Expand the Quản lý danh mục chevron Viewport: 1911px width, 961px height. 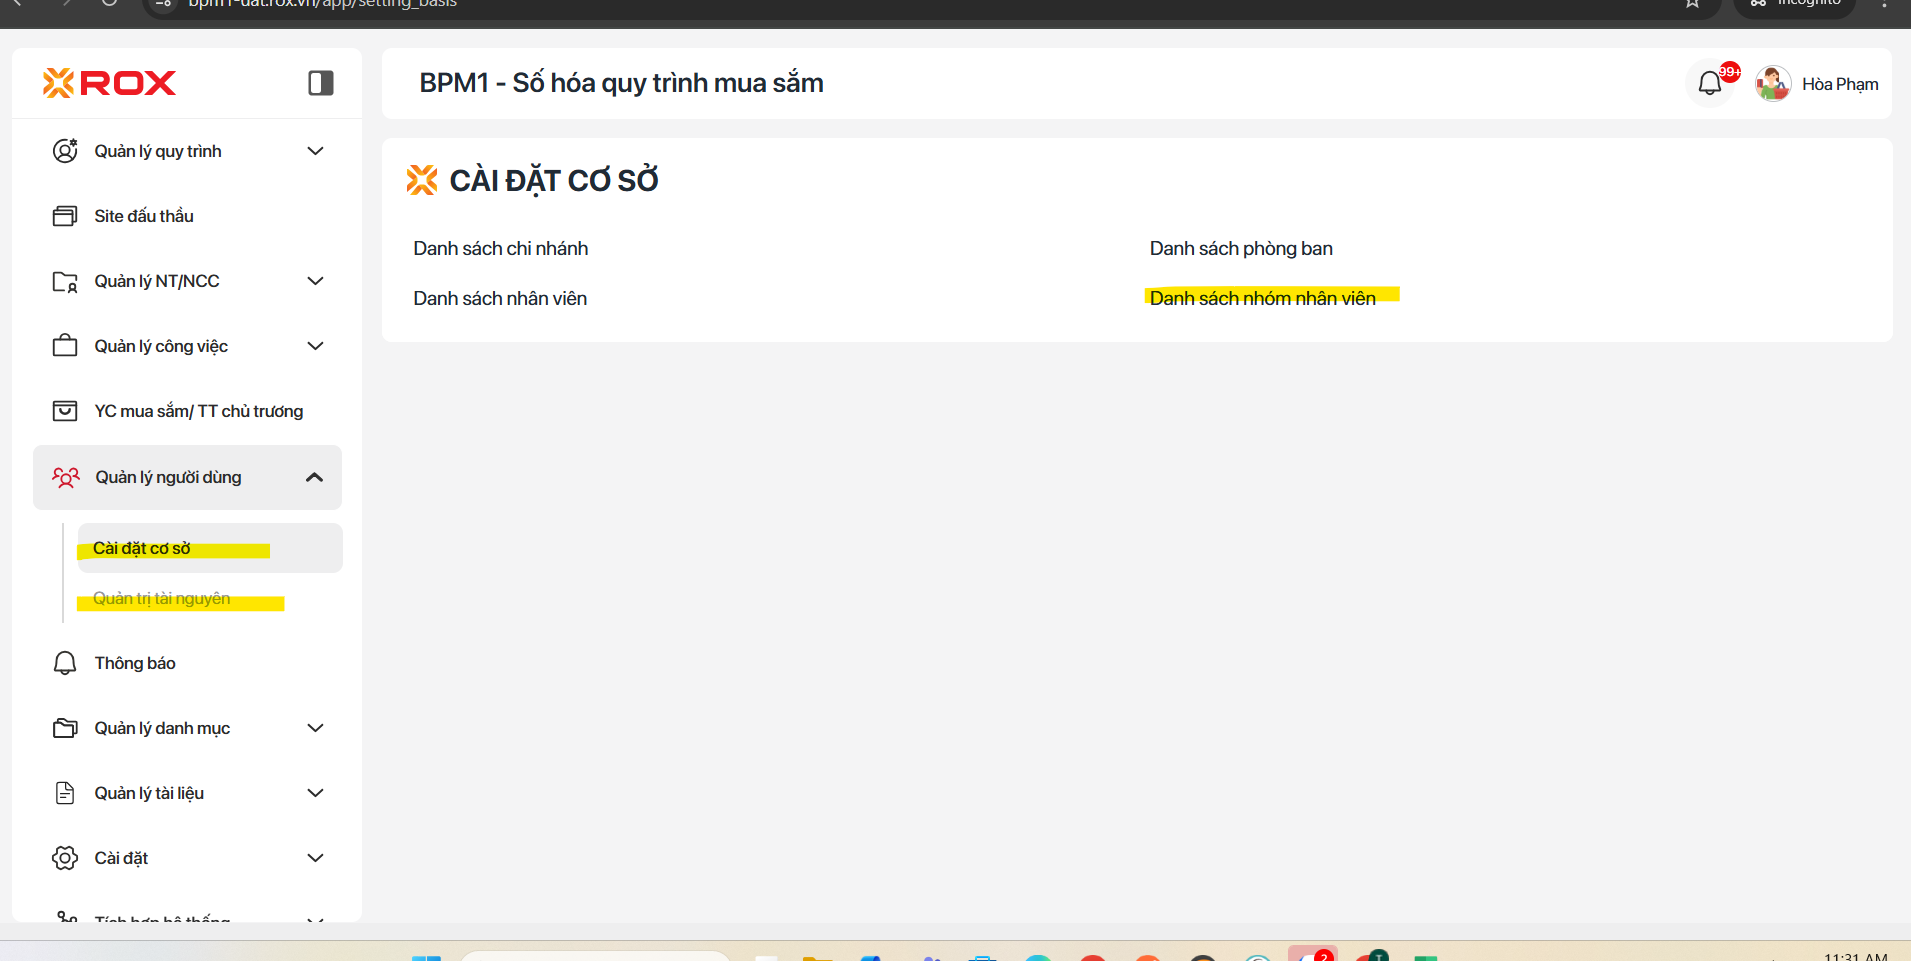[x=315, y=728]
